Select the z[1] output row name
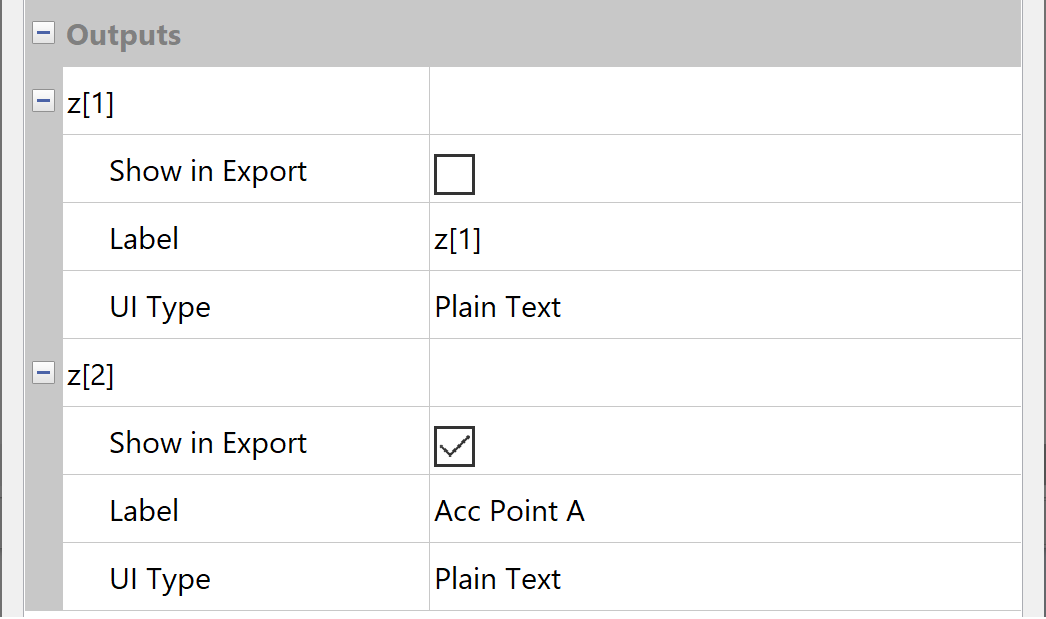The width and height of the screenshot is (1046, 619). tap(91, 103)
